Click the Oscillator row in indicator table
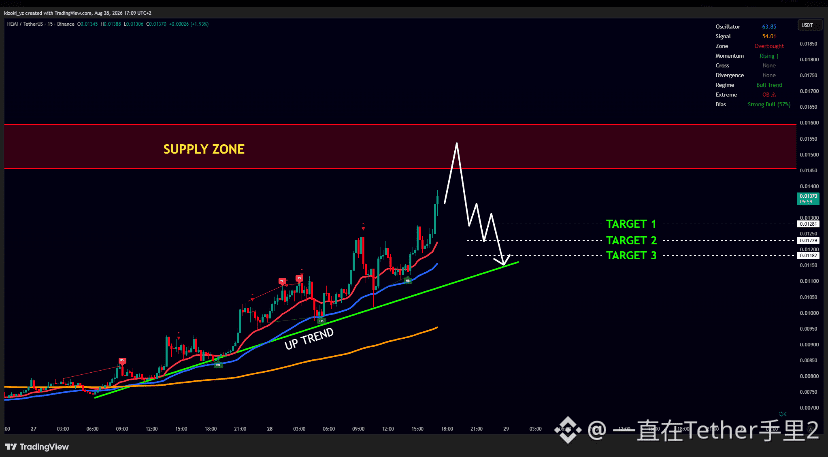 (752, 26)
